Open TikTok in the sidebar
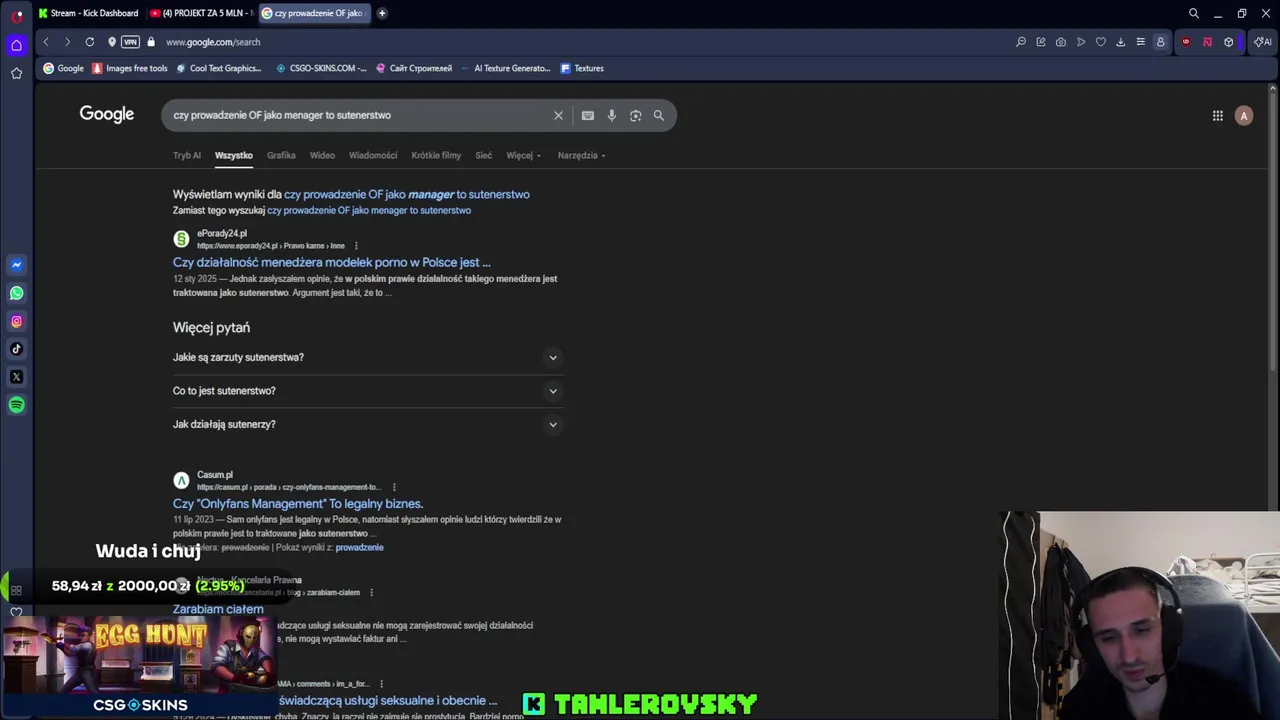This screenshot has height=720, width=1280. click(17, 349)
